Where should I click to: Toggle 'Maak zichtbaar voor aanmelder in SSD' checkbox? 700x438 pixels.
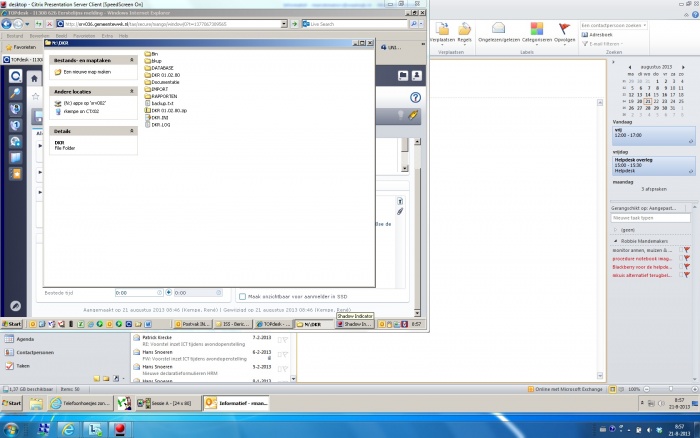tap(242, 296)
